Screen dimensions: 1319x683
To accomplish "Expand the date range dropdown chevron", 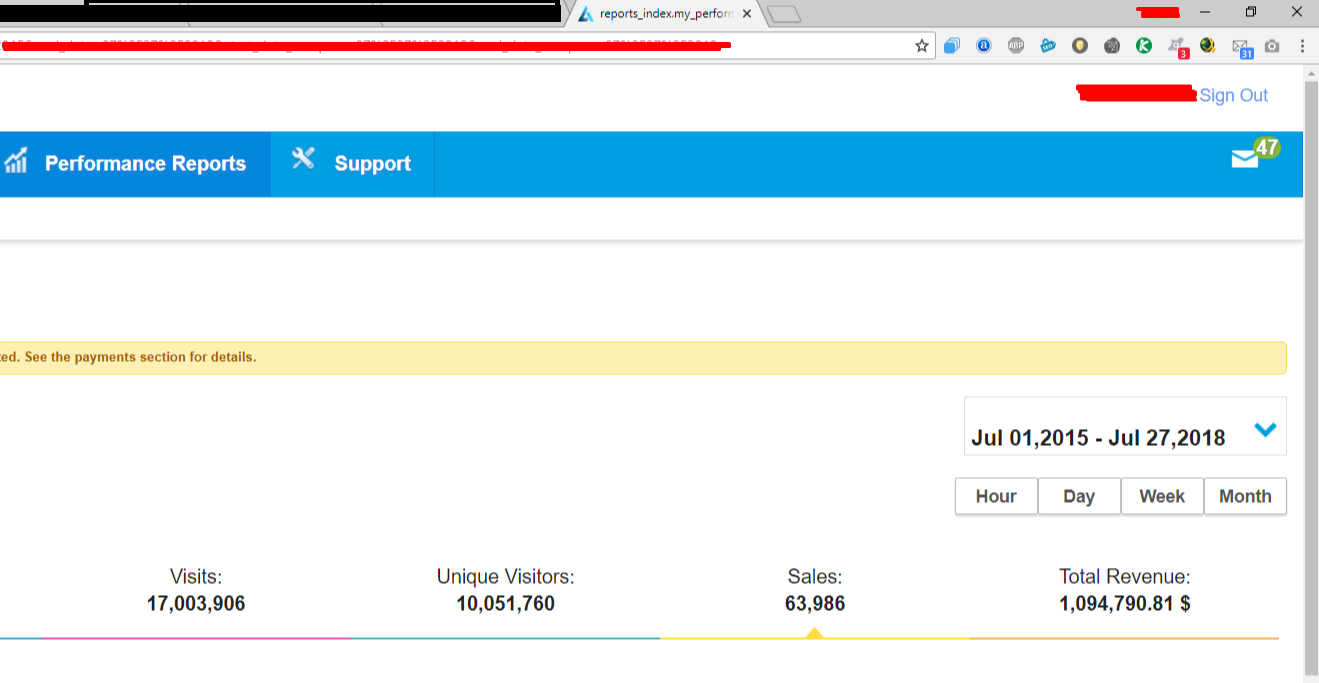I will (1265, 430).
